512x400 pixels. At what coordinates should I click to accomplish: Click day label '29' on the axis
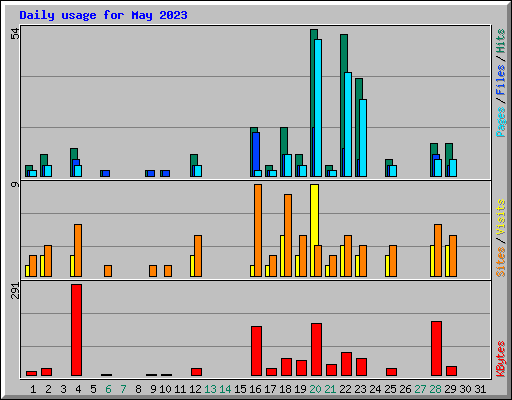[450, 389]
